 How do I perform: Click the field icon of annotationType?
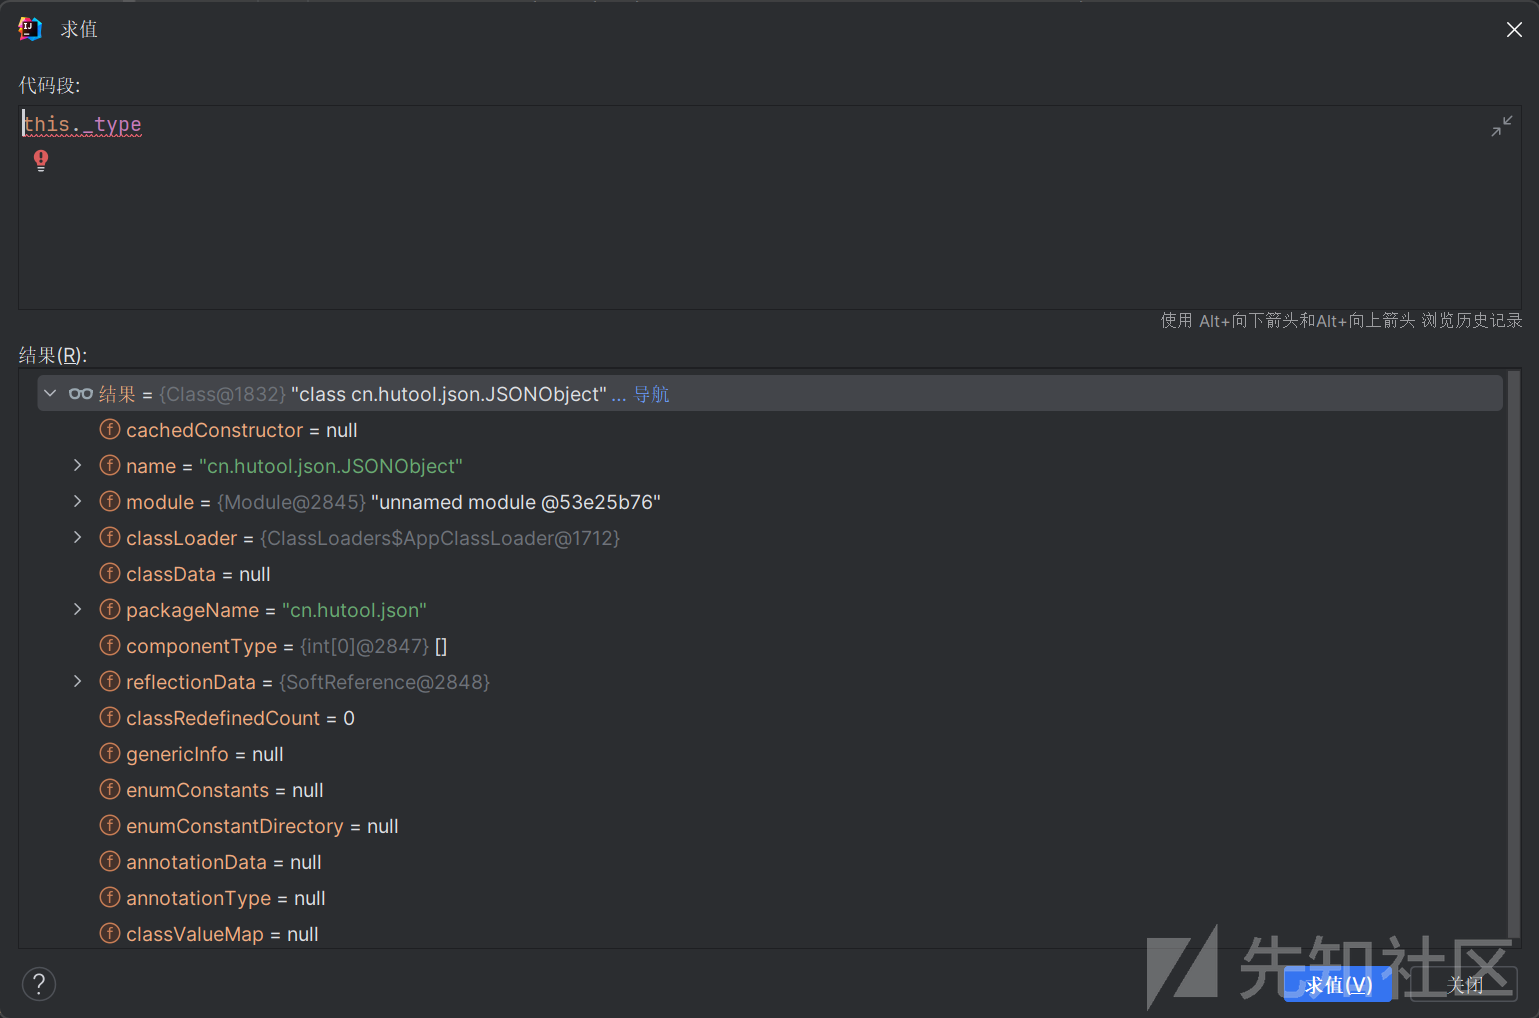[110, 898]
